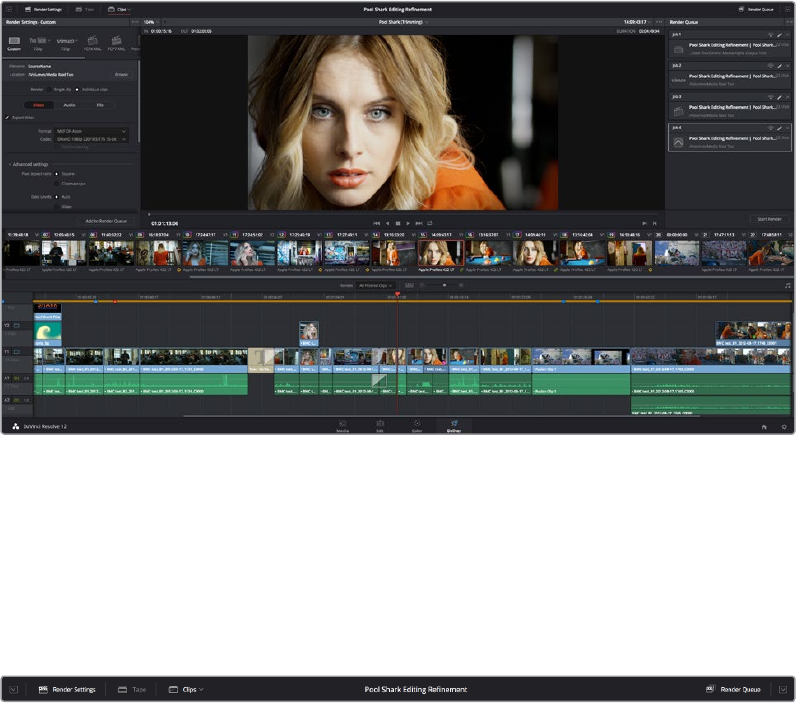Open the Format dropdown

point(92,130)
